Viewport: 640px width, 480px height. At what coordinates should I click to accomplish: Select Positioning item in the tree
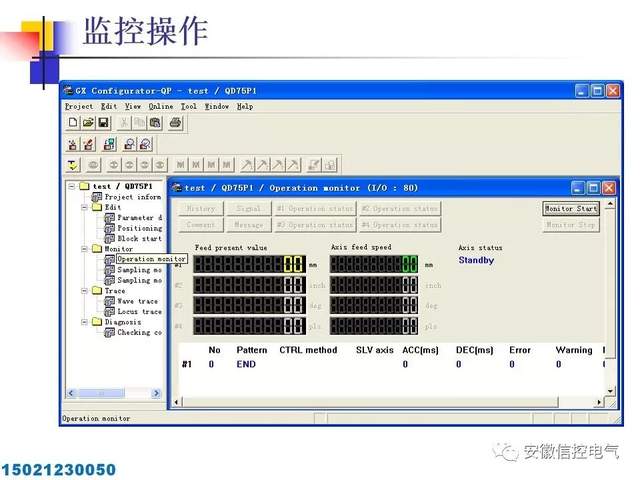point(140,228)
